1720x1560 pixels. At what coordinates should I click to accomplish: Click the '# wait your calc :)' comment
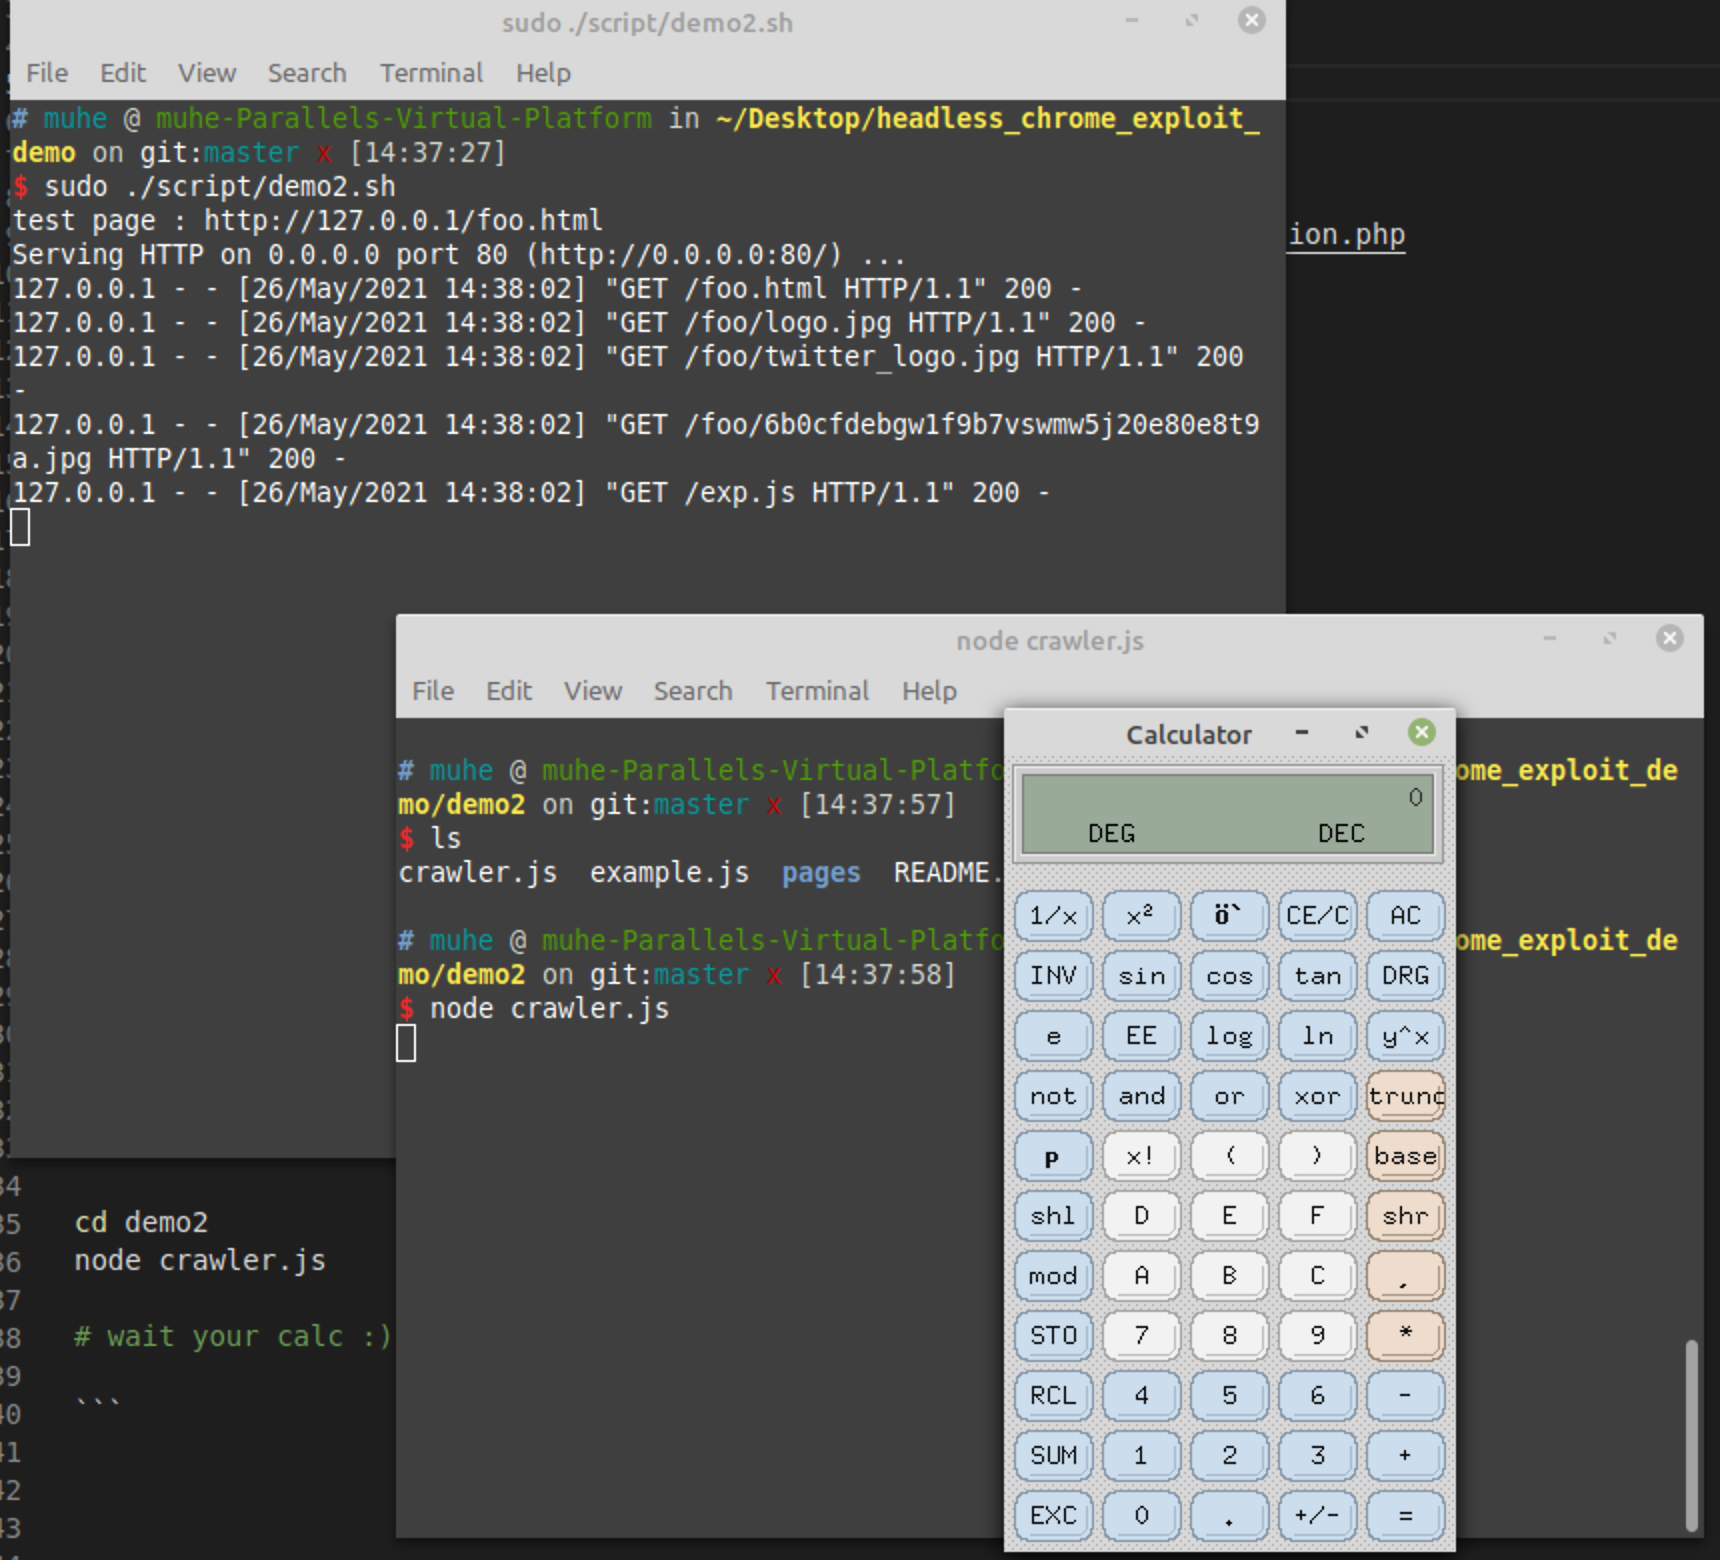pos(233,1336)
